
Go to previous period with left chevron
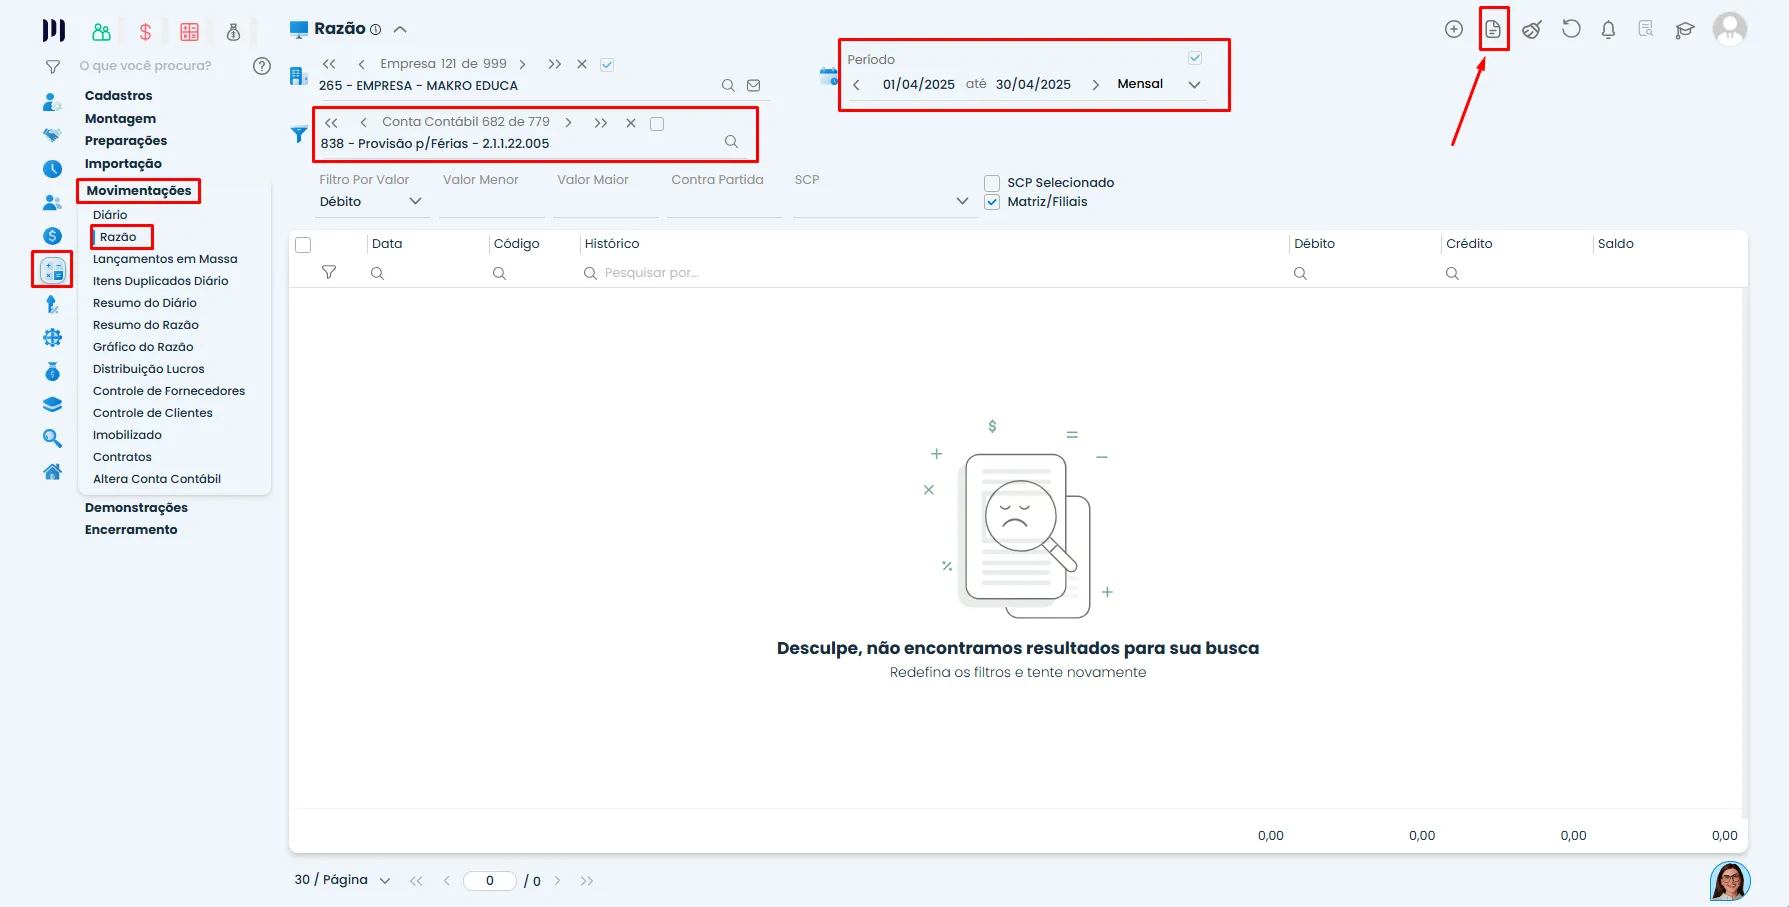pyautogui.click(x=856, y=85)
